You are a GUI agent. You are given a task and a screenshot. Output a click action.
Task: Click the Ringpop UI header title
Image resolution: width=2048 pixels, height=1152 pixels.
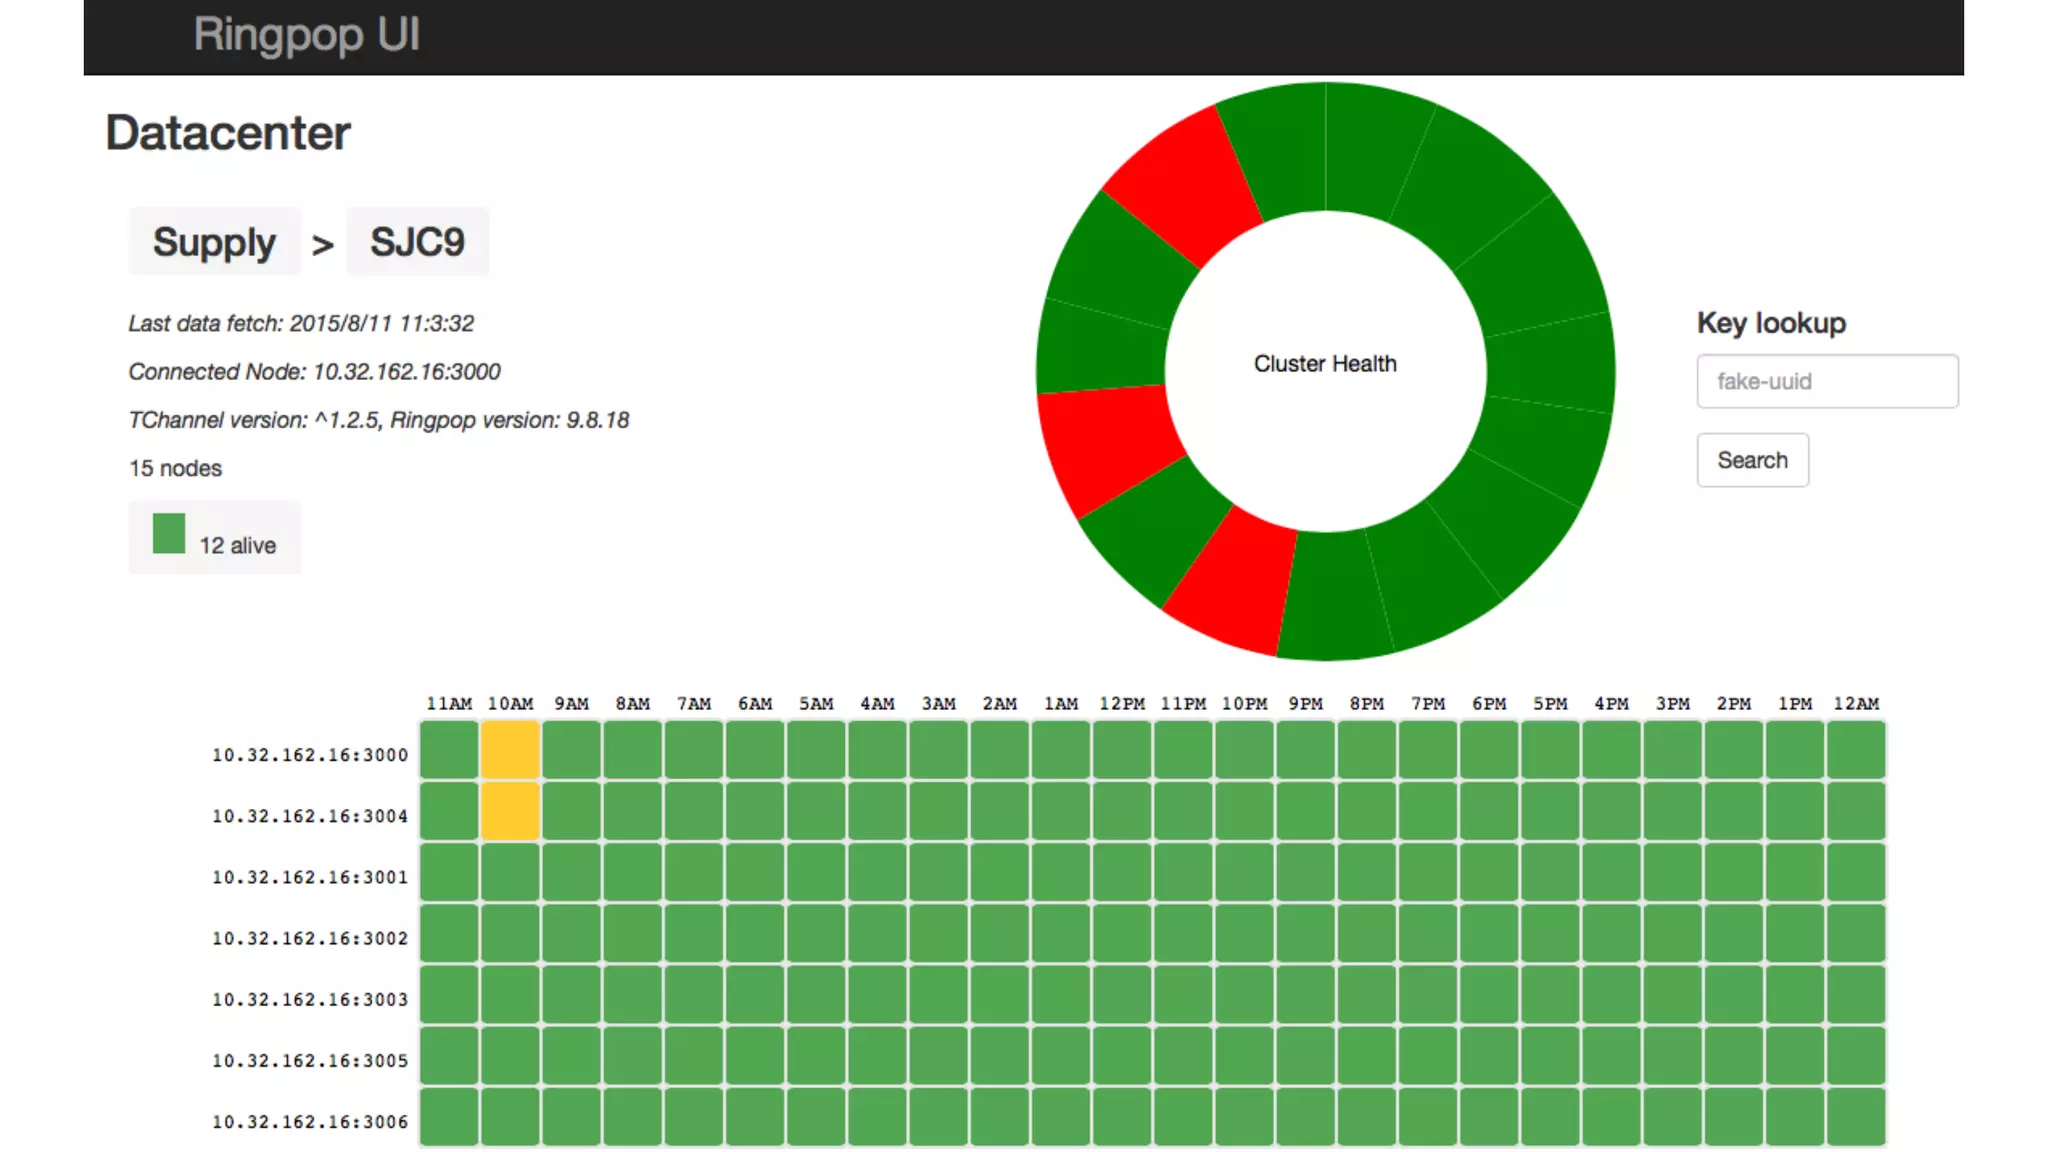(x=306, y=35)
